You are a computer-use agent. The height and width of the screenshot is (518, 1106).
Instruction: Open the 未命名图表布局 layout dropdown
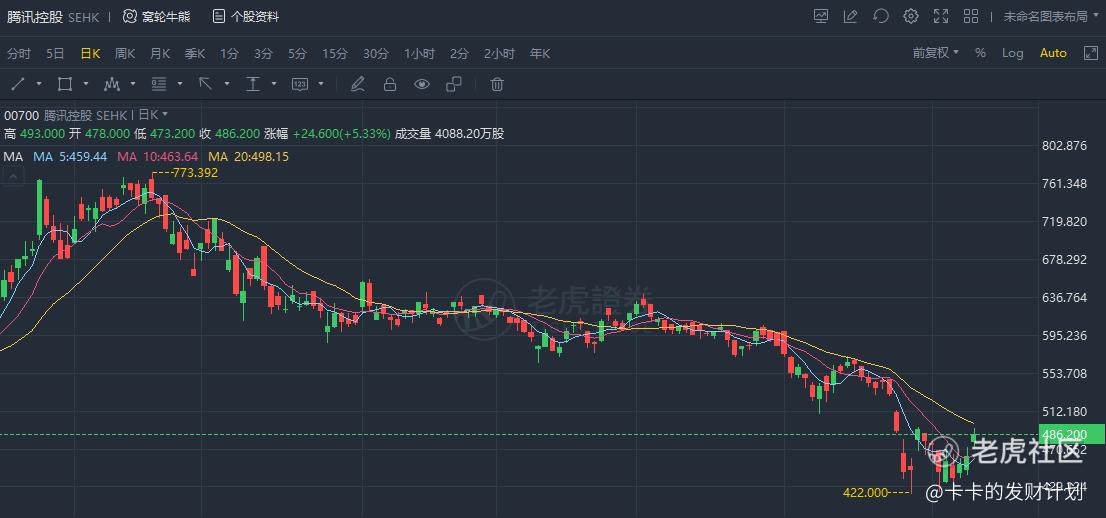(x=1051, y=16)
